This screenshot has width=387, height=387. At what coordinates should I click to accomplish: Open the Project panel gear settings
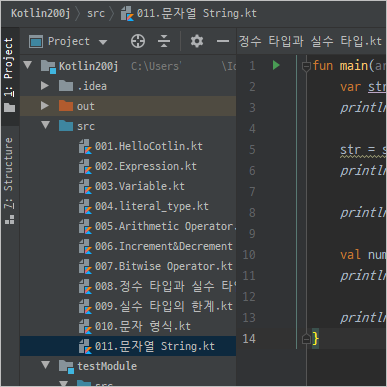pyautogui.click(x=197, y=41)
